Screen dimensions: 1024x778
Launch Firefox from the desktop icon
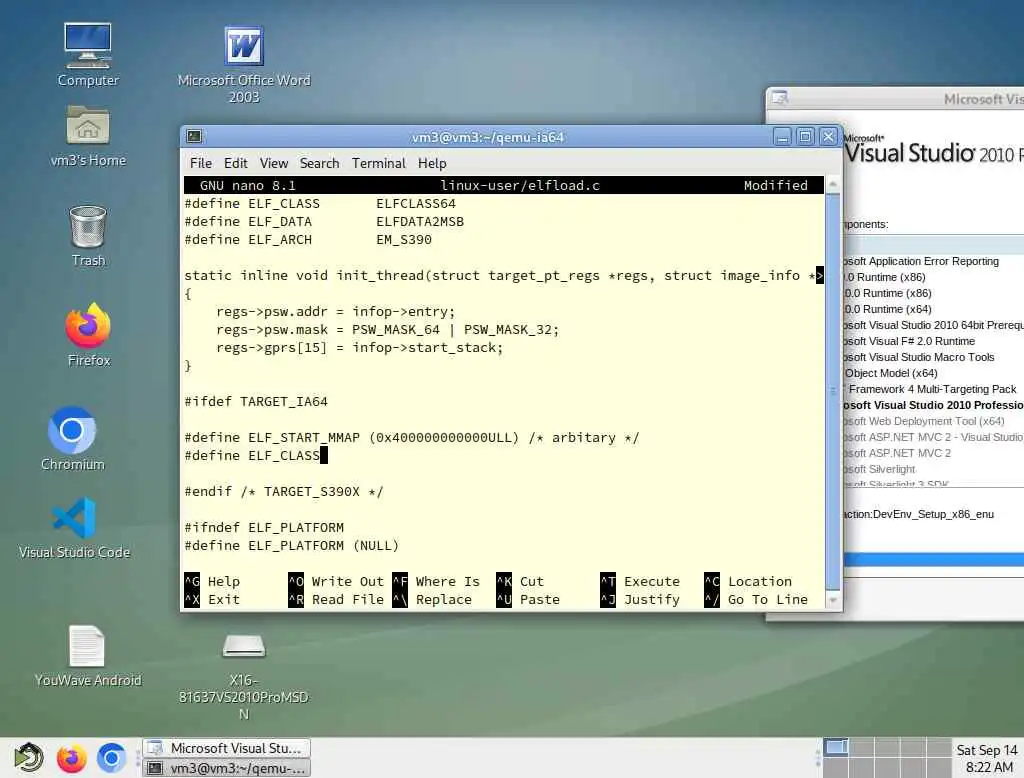[x=88, y=334]
